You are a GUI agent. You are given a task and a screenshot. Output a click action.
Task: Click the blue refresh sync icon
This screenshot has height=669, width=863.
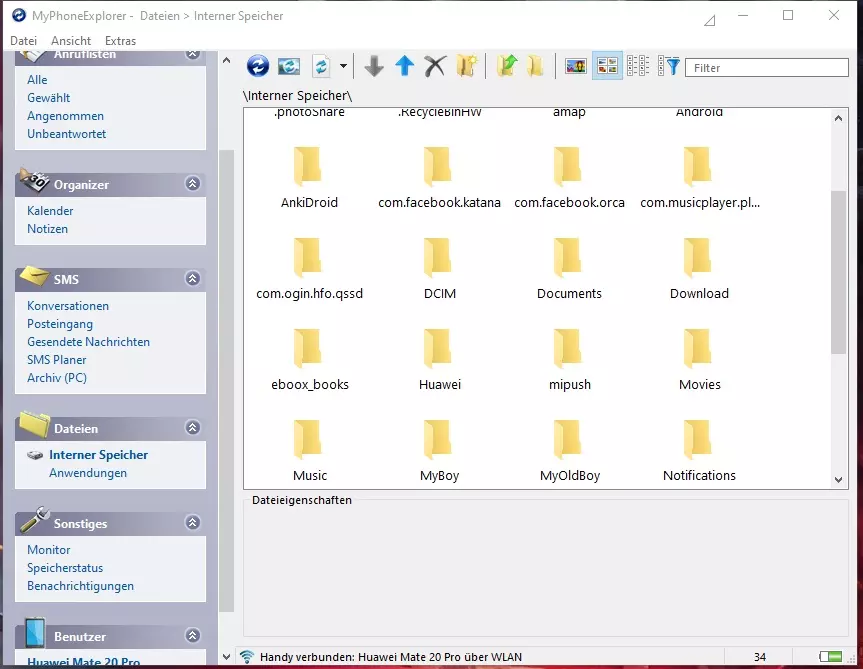(258, 67)
